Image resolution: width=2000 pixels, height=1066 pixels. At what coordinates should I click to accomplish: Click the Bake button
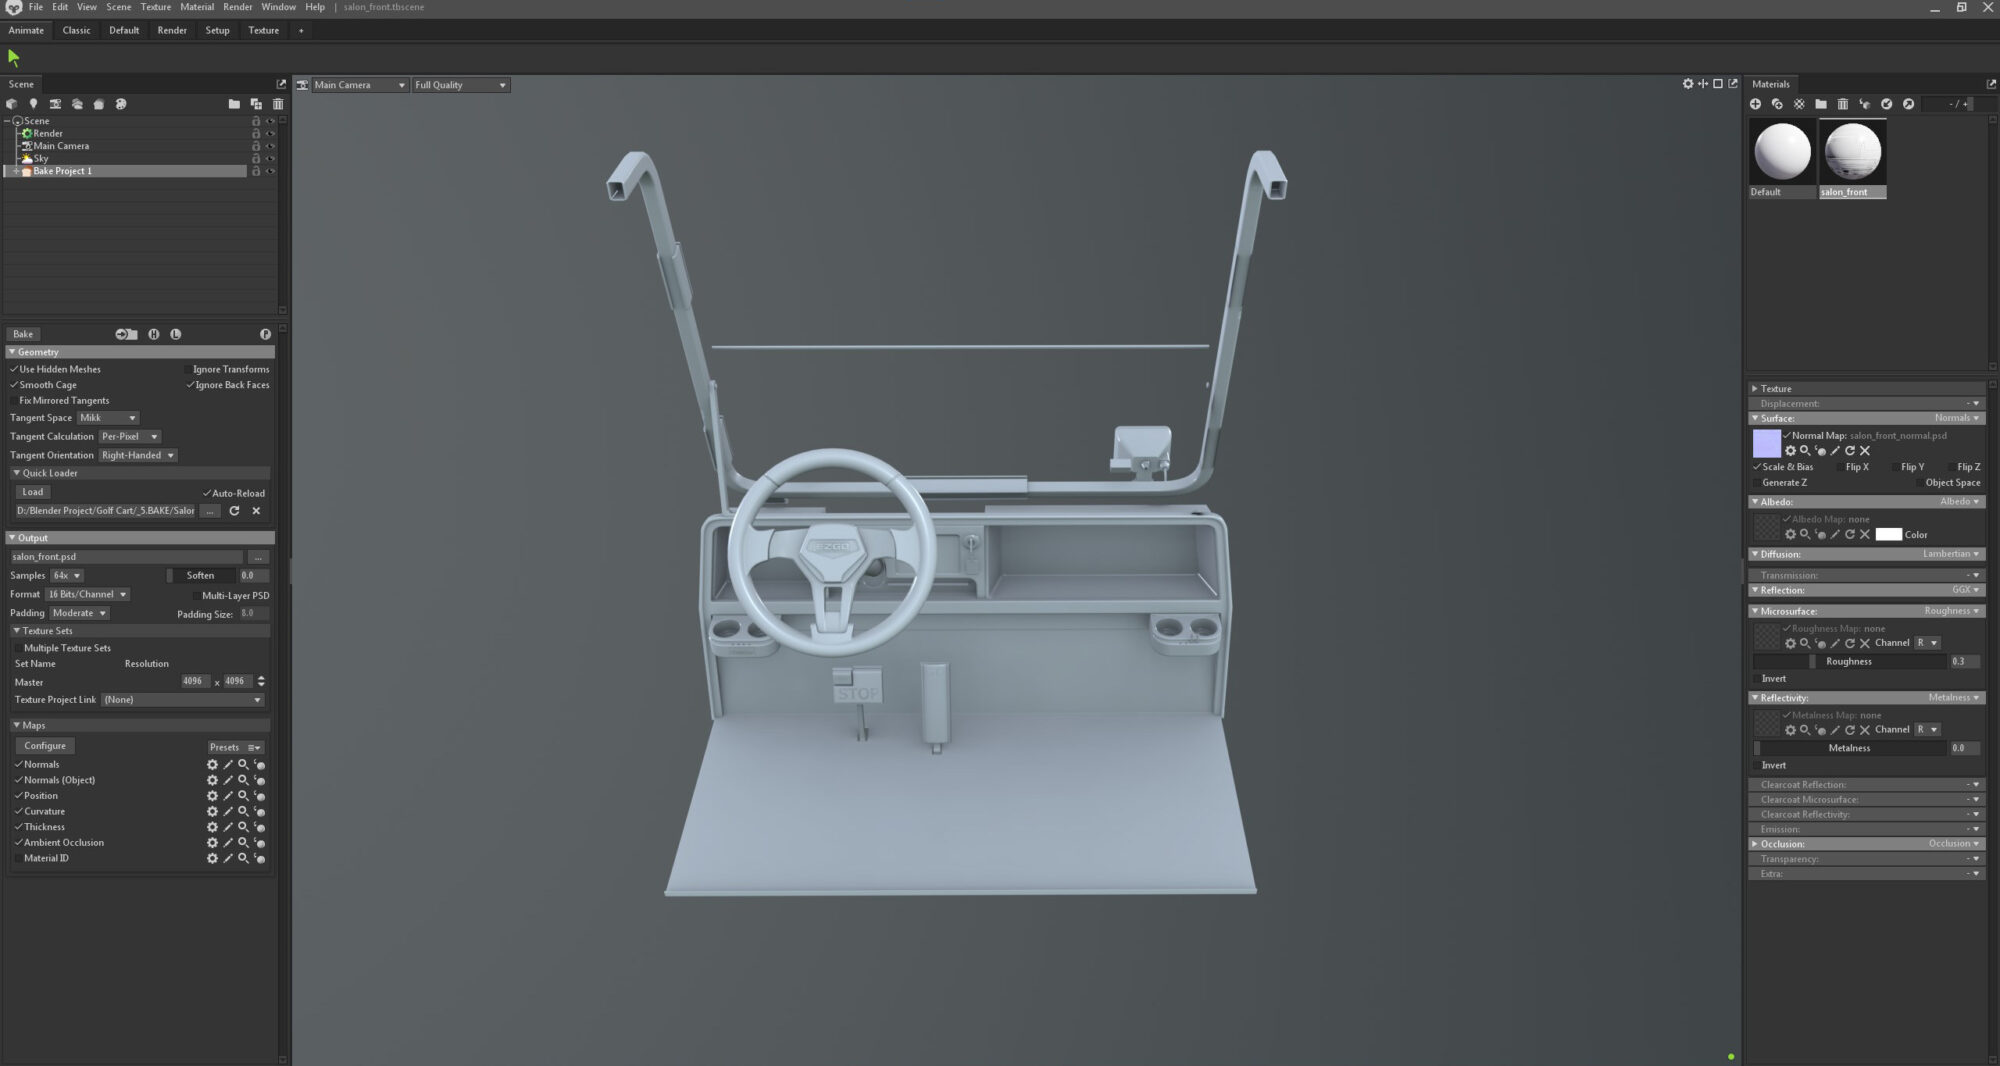(x=23, y=334)
